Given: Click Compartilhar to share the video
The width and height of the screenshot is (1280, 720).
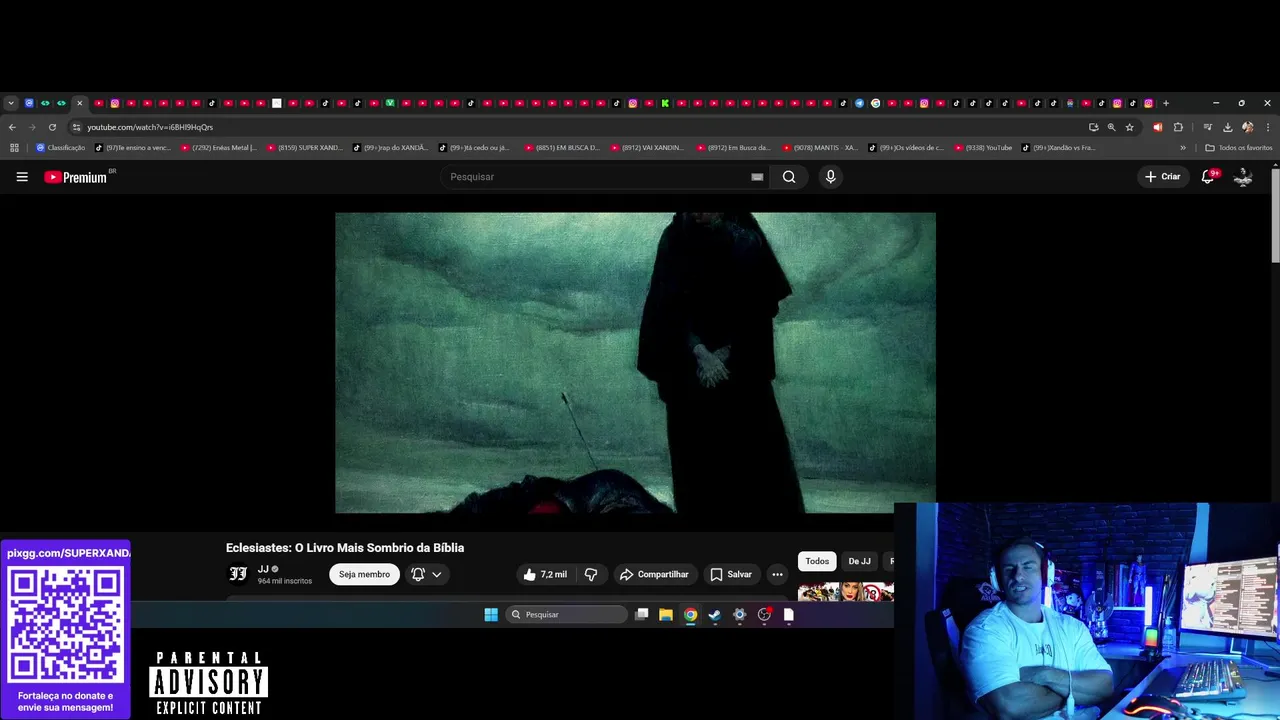Looking at the screenshot, I should [654, 574].
